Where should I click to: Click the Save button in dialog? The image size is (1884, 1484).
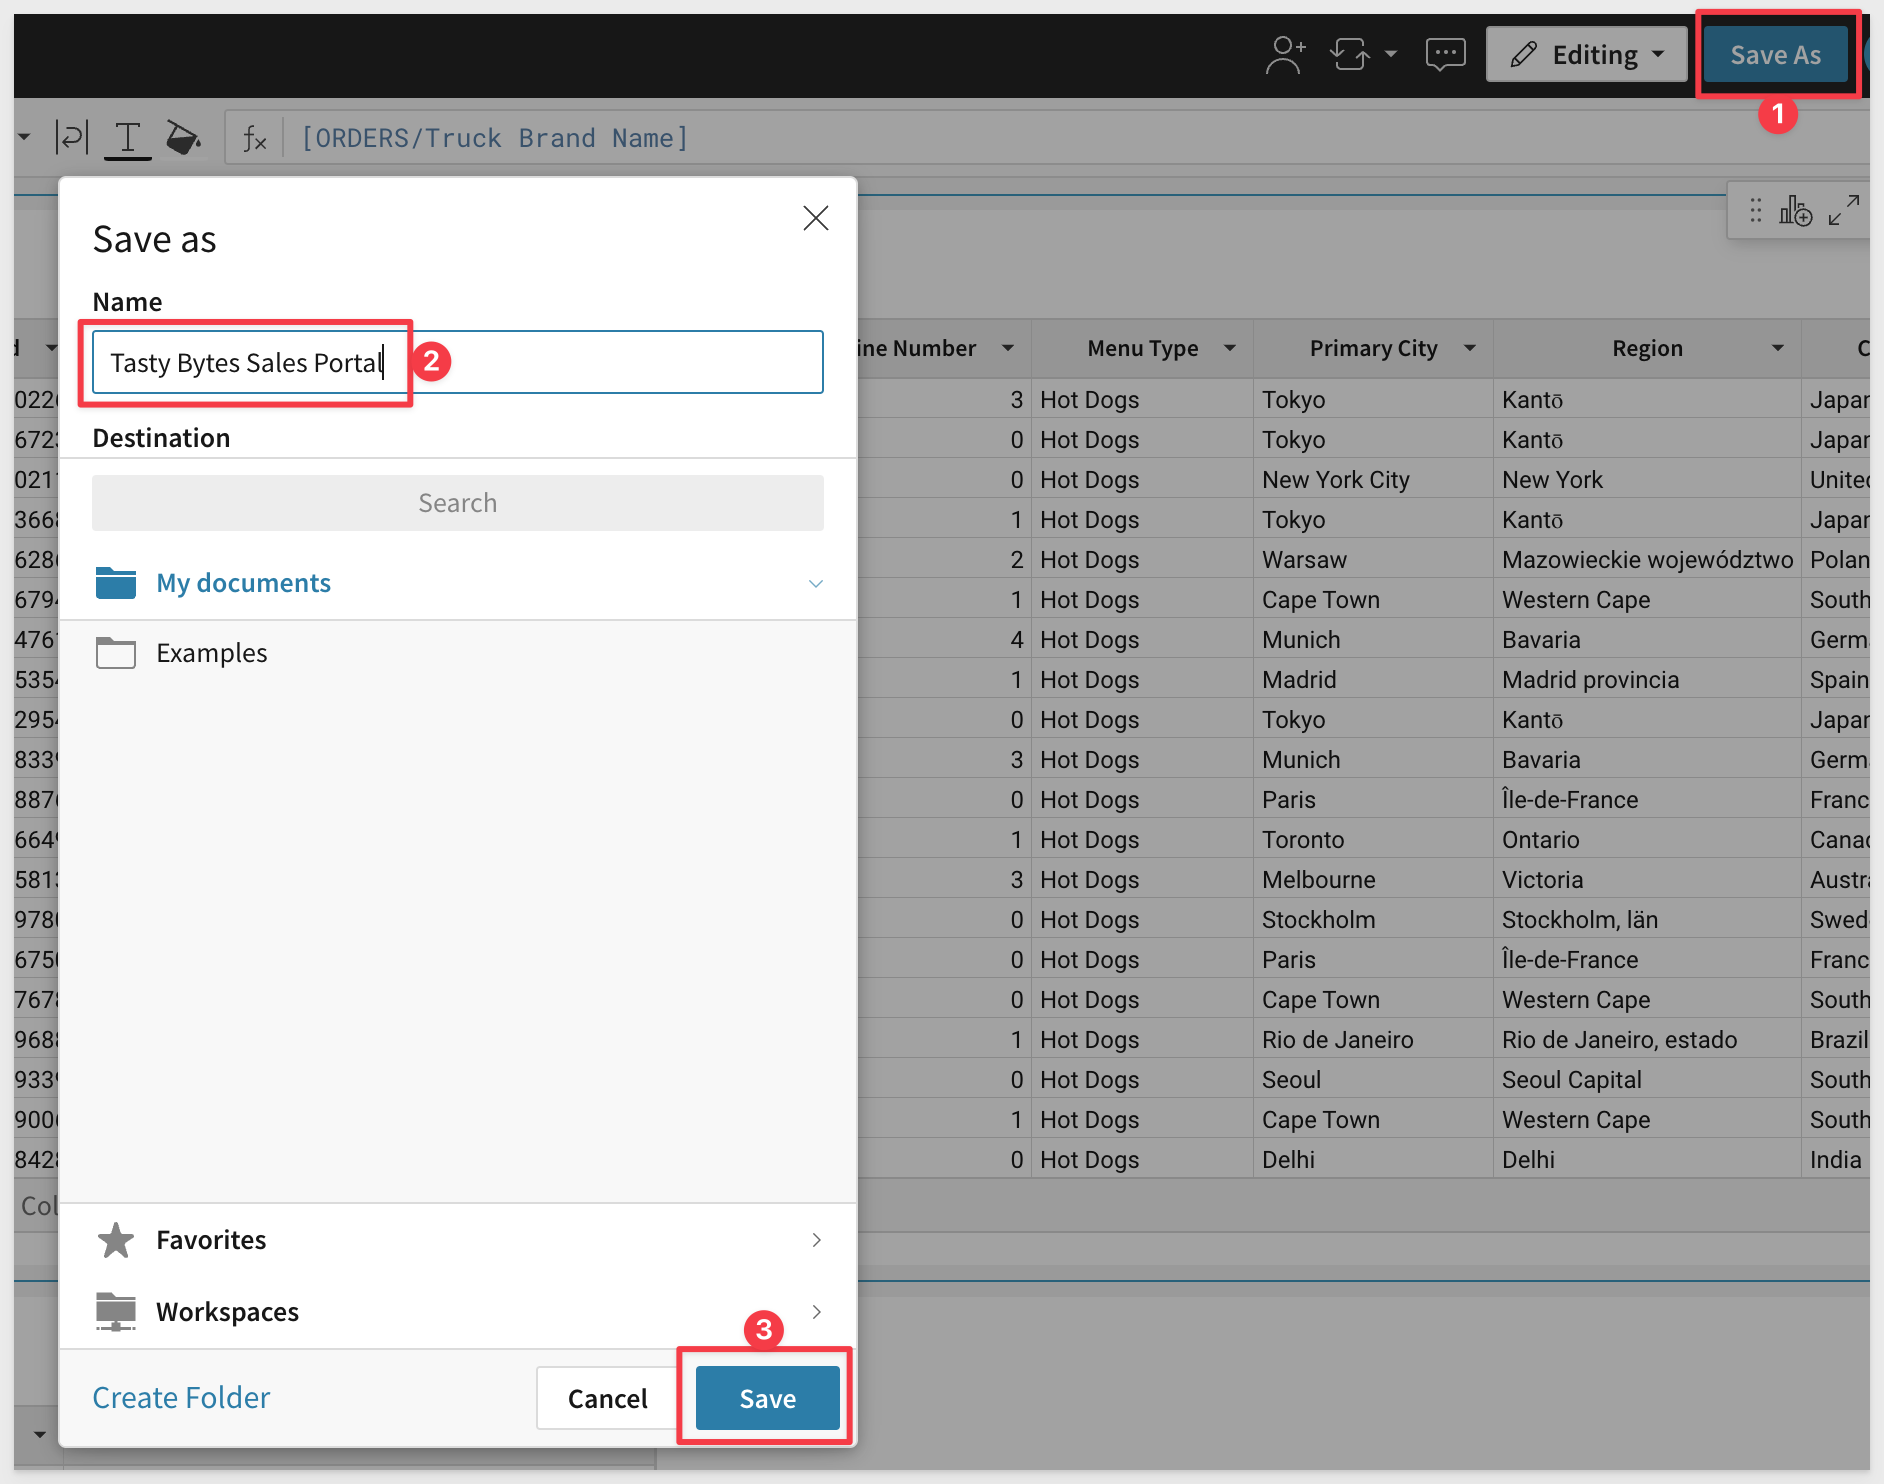pyautogui.click(x=767, y=1398)
